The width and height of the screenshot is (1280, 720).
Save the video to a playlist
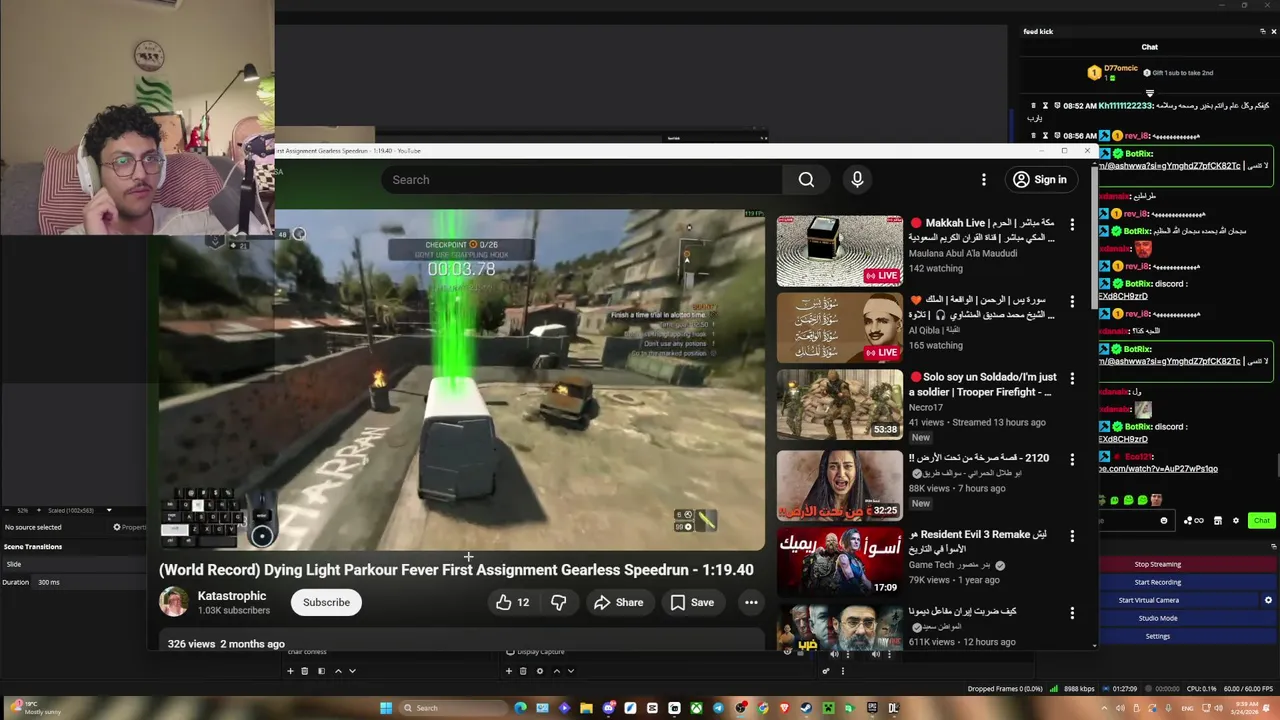692,602
